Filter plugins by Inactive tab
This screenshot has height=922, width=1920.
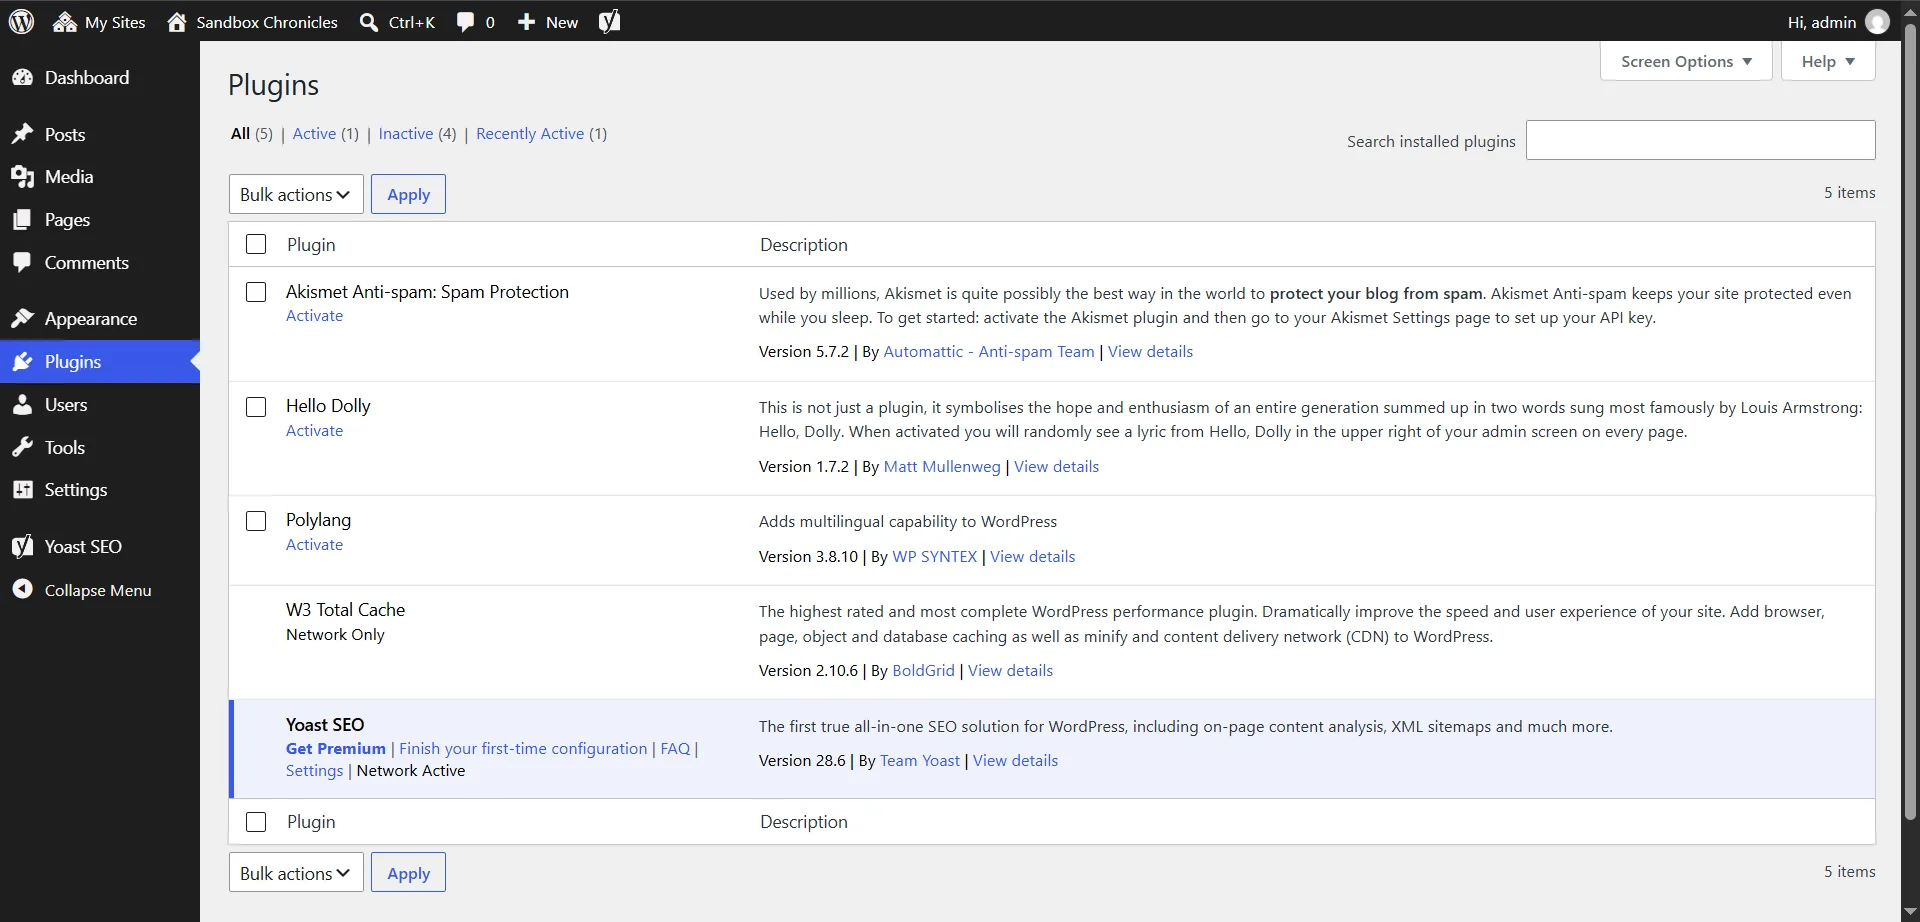click(406, 134)
